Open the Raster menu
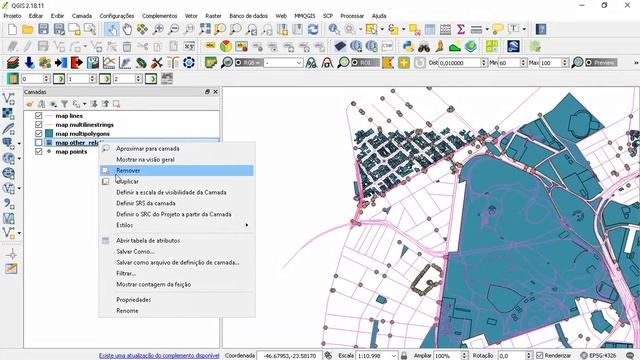The height and width of the screenshot is (360, 640). (x=213, y=16)
